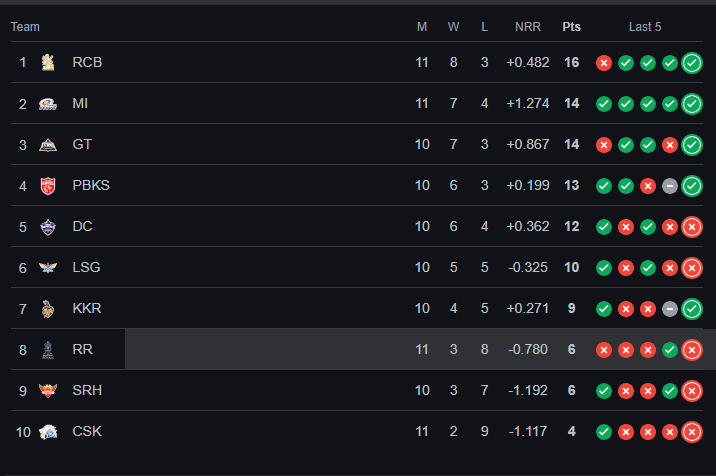Click the Last 5 column header
Screen dimensions: 716x476
click(645, 27)
